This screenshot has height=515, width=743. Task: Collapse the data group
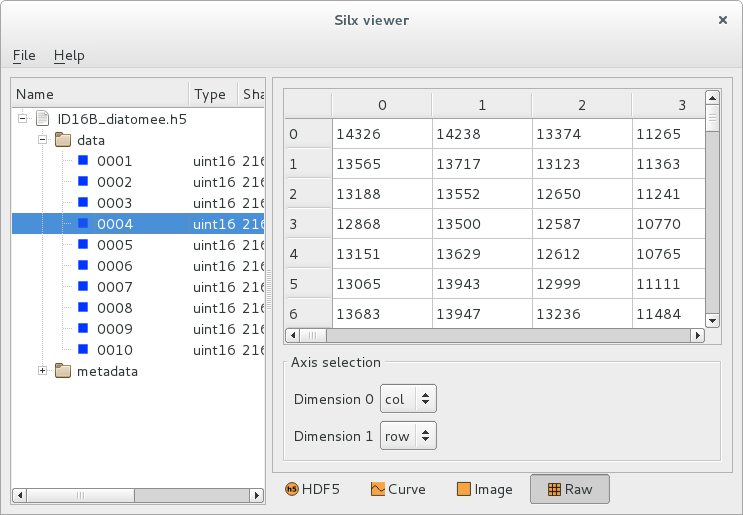[x=42, y=140]
